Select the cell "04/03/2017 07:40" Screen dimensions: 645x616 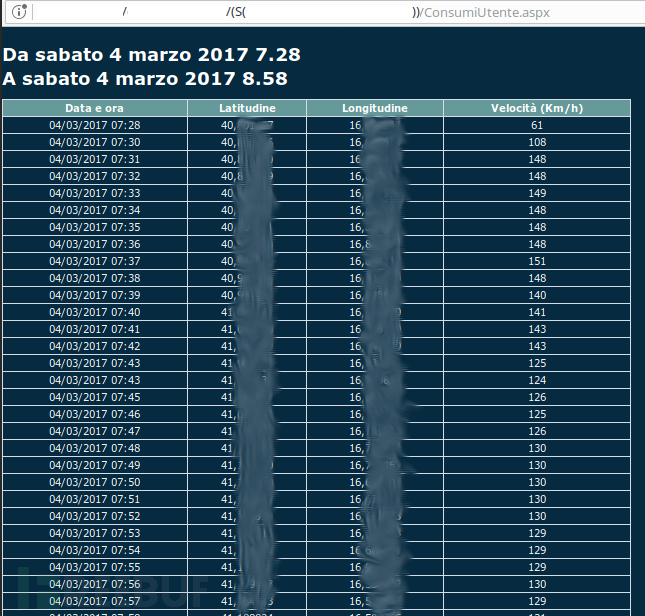click(x=95, y=312)
